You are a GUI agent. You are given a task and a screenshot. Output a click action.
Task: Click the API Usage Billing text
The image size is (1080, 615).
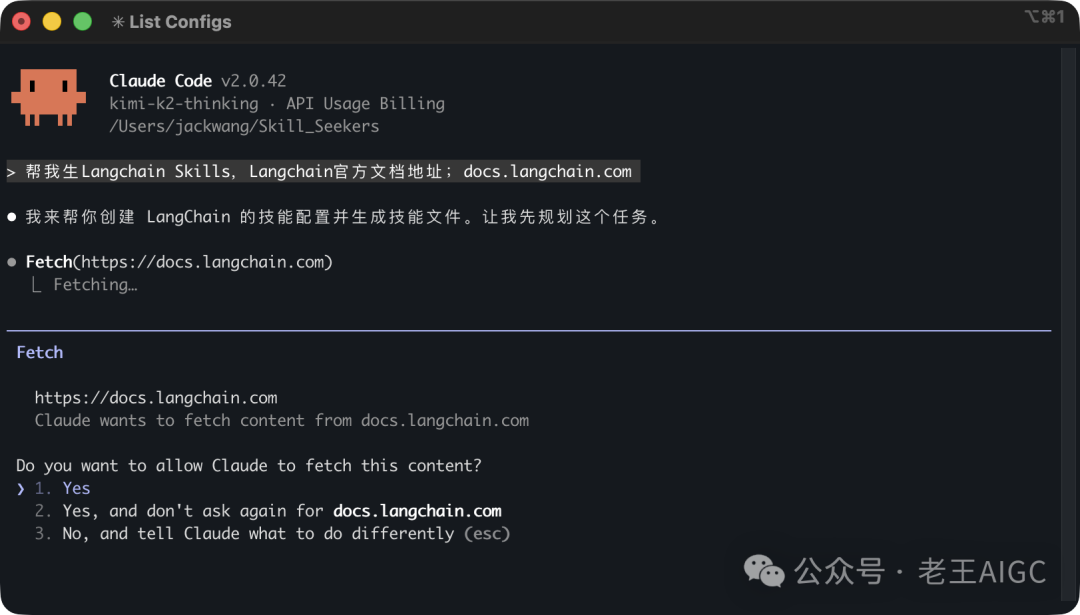[366, 103]
